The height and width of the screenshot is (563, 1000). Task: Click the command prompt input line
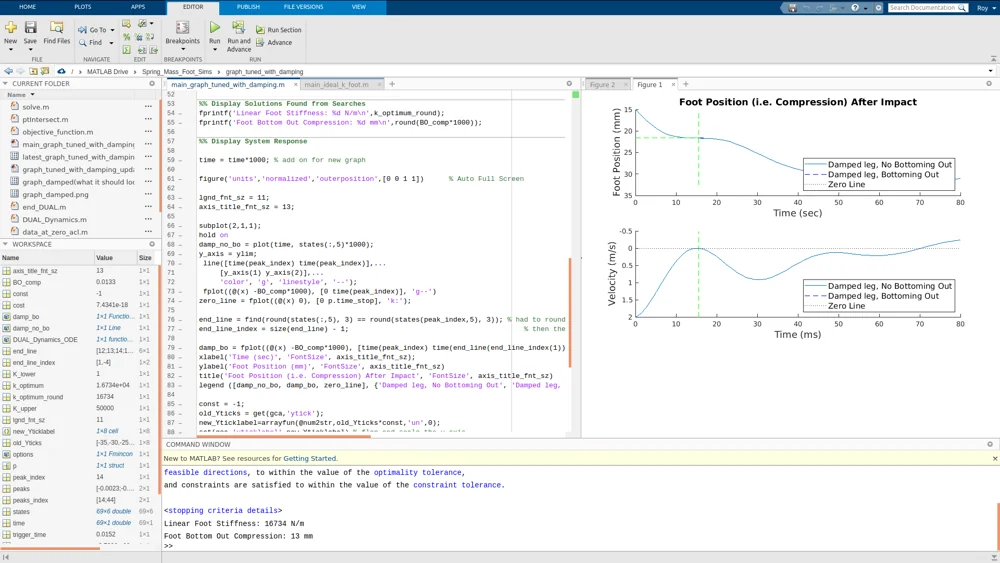(580, 546)
